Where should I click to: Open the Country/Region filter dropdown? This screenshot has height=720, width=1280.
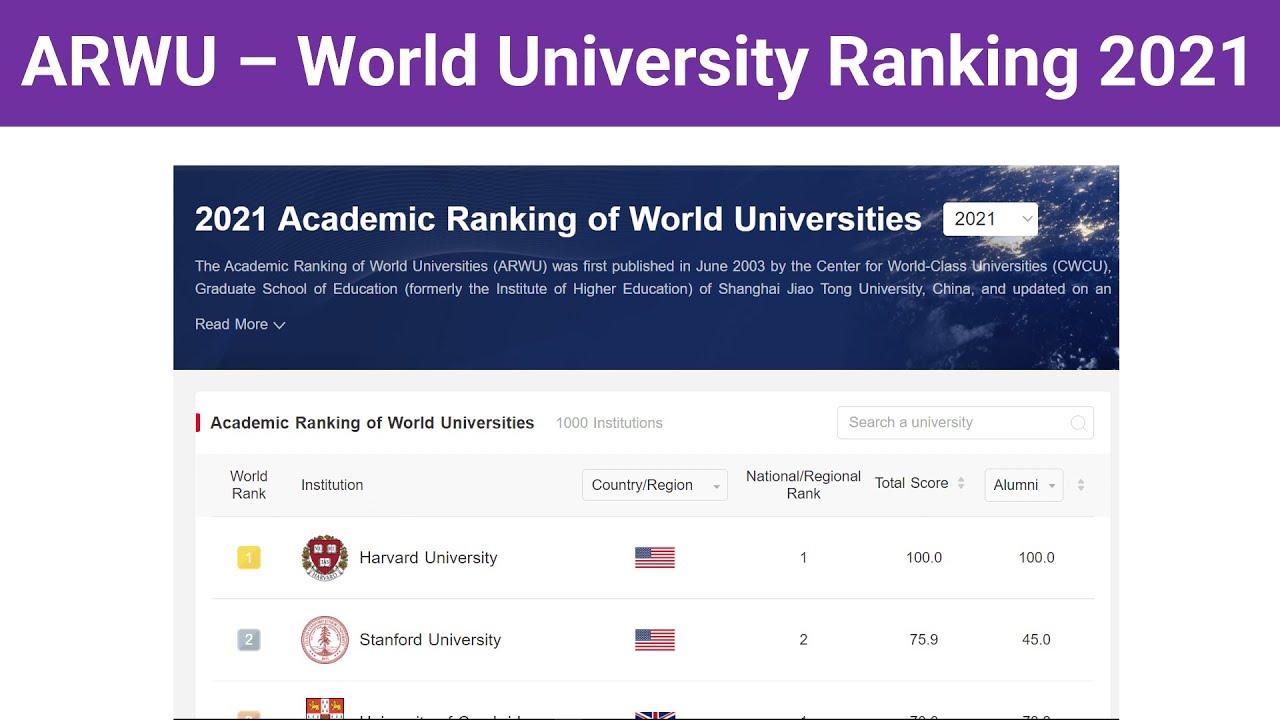pyautogui.click(x=655, y=485)
